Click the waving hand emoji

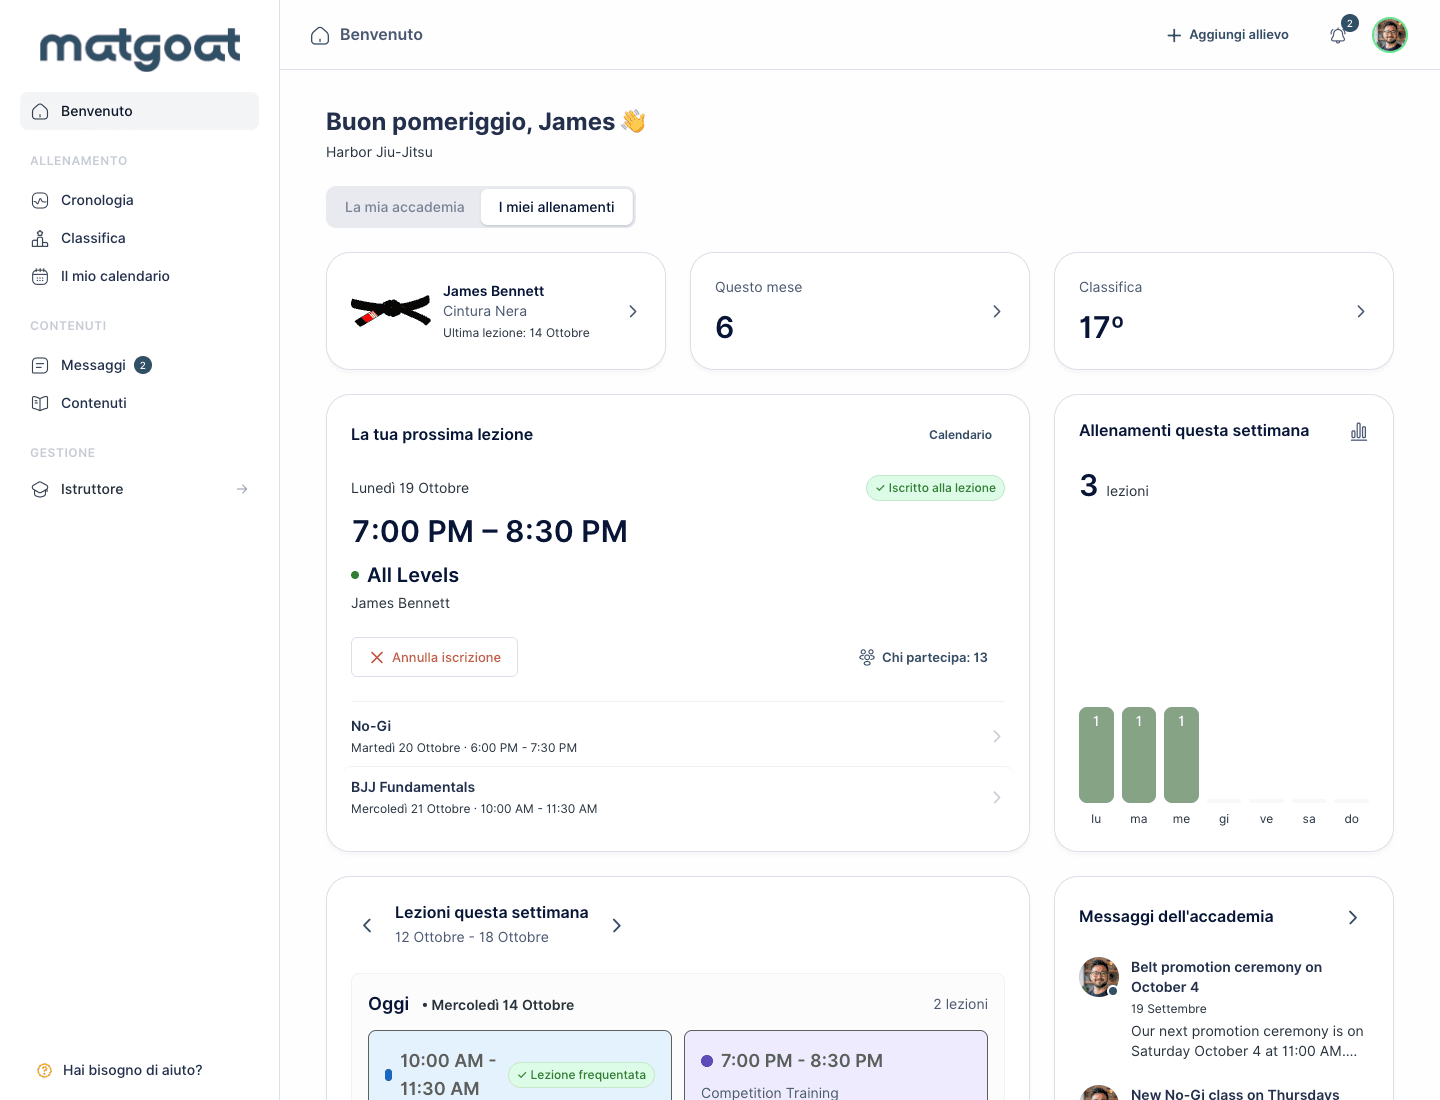pyautogui.click(x=633, y=121)
